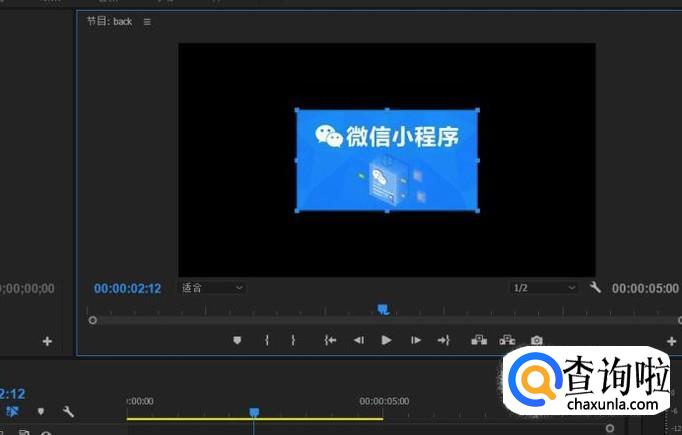Step back one frame
The height and width of the screenshot is (435, 682).
click(358, 341)
